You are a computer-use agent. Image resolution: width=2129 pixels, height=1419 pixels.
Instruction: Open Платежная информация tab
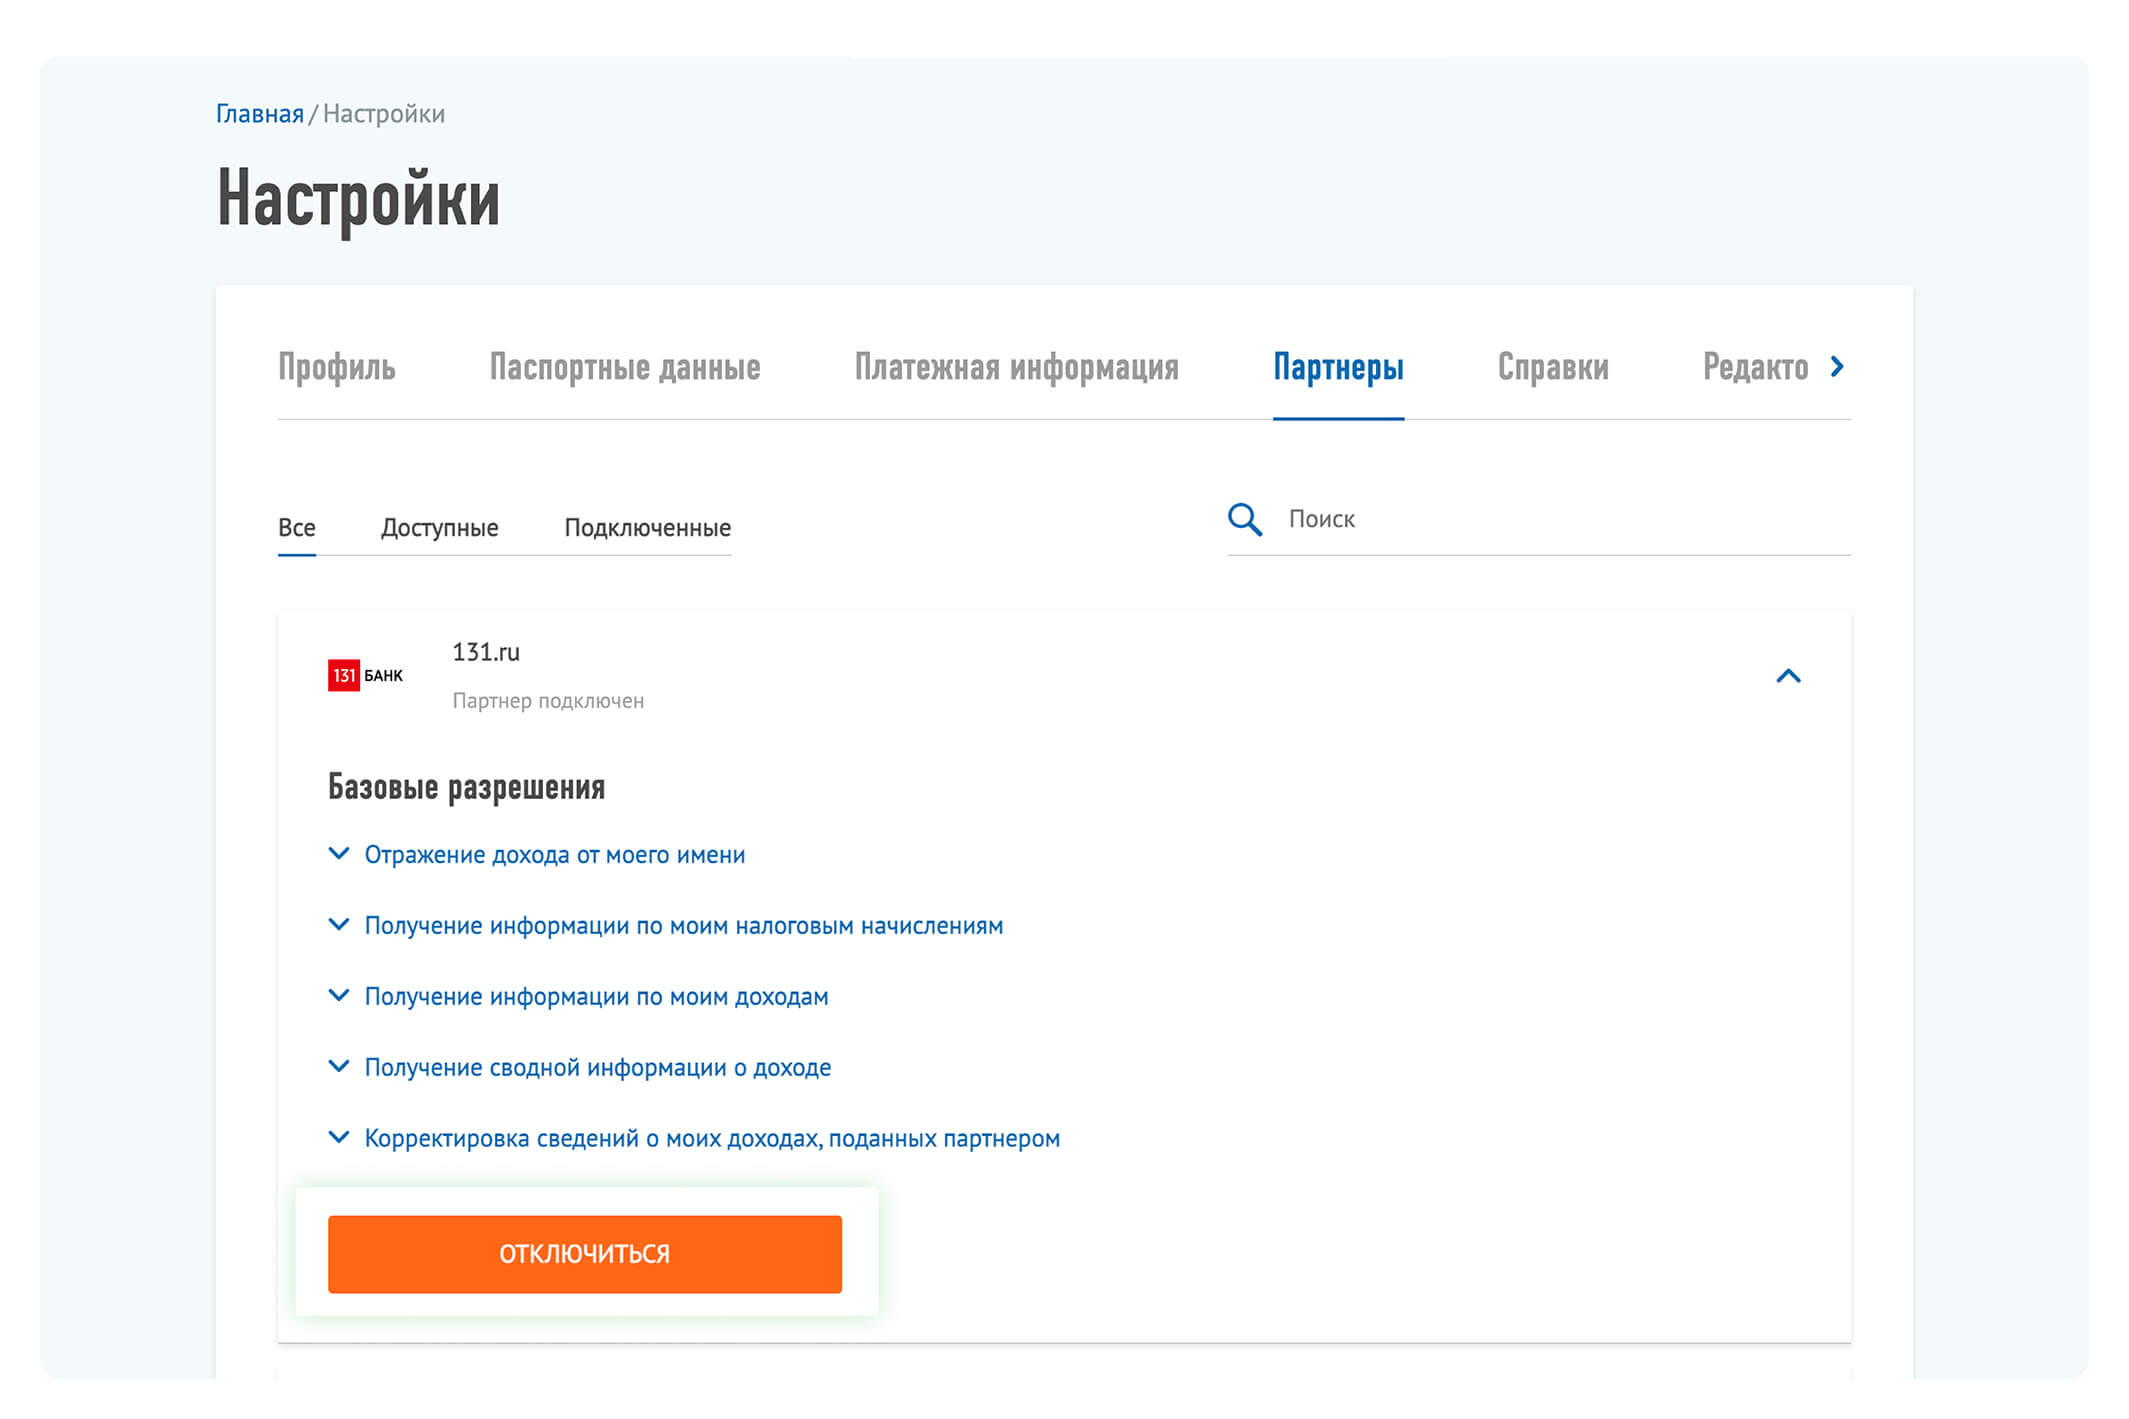point(1016,367)
